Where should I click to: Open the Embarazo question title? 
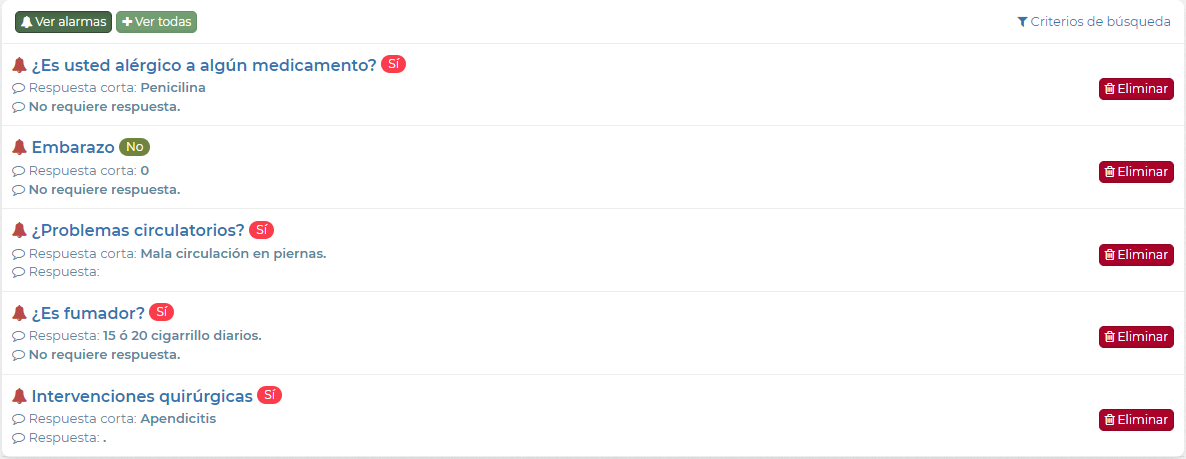73,148
